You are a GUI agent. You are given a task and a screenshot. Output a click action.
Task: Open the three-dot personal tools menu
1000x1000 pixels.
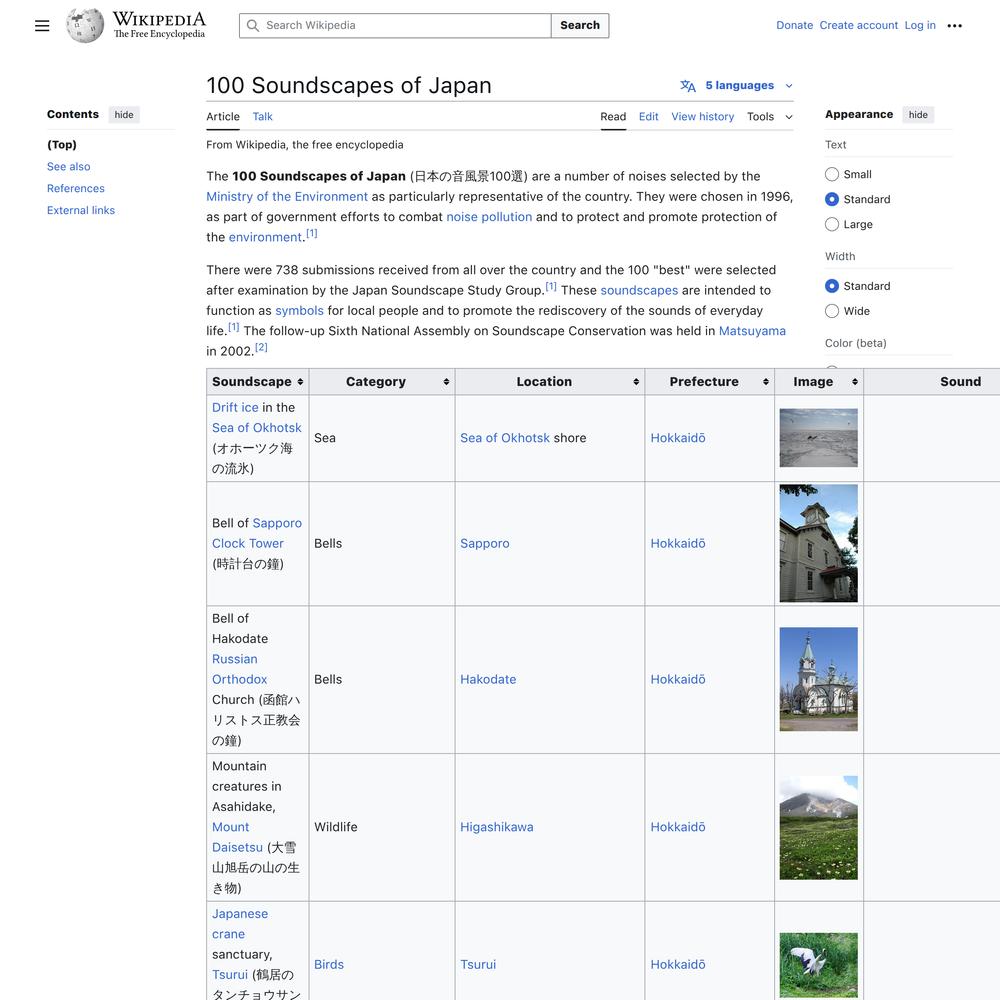954,26
